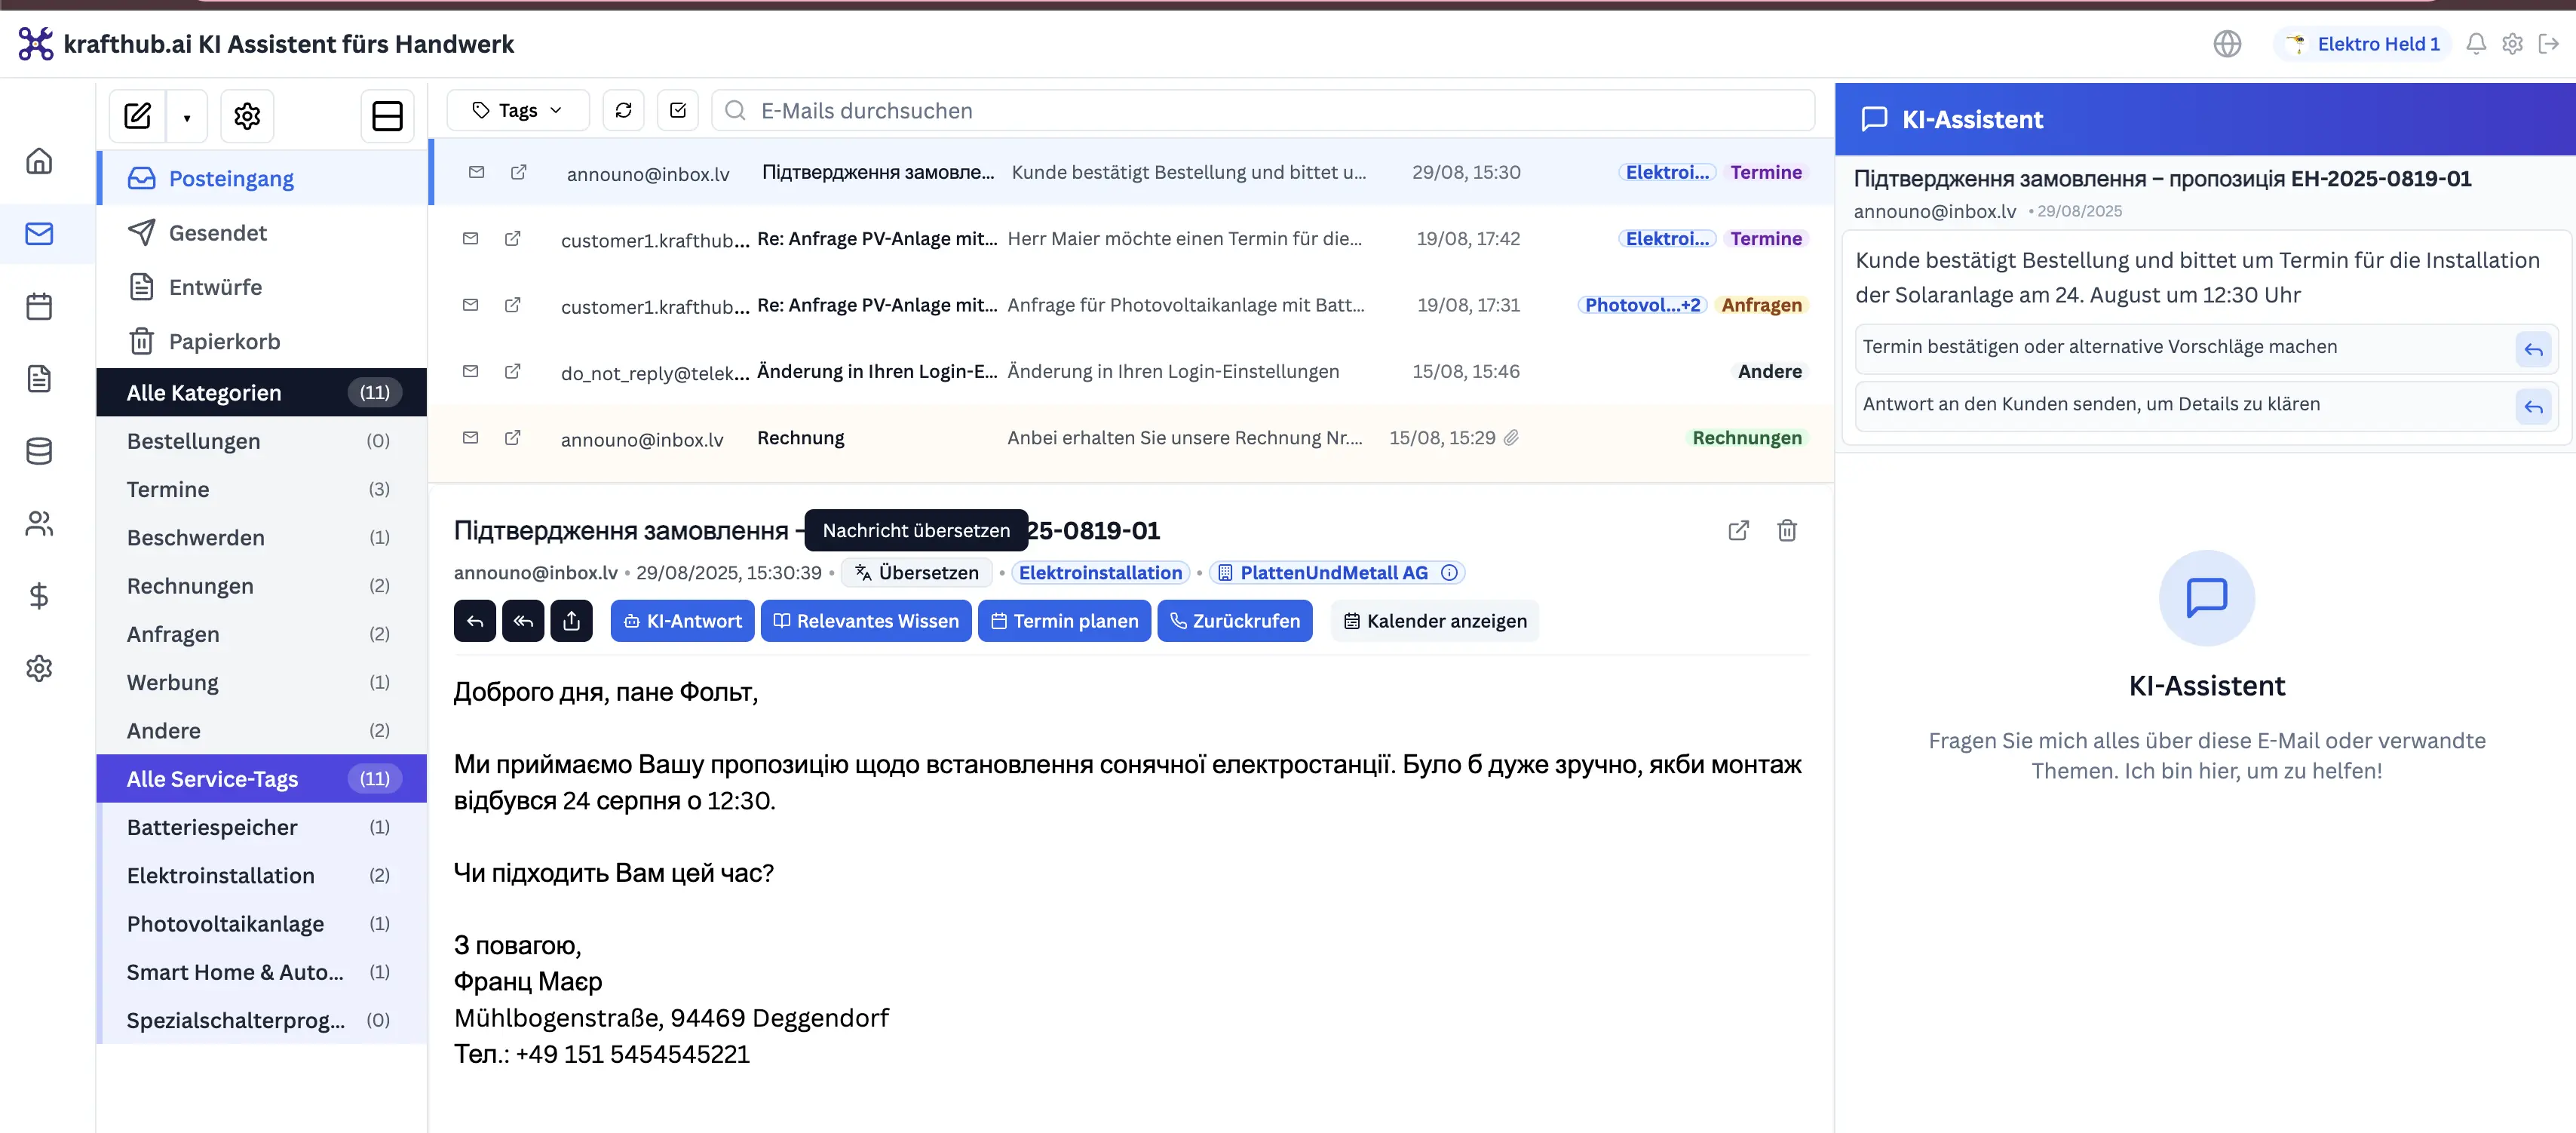Viewport: 2576px width, 1133px height.
Task: Refresh the inbox with the reload icon
Action: tap(623, 110)
